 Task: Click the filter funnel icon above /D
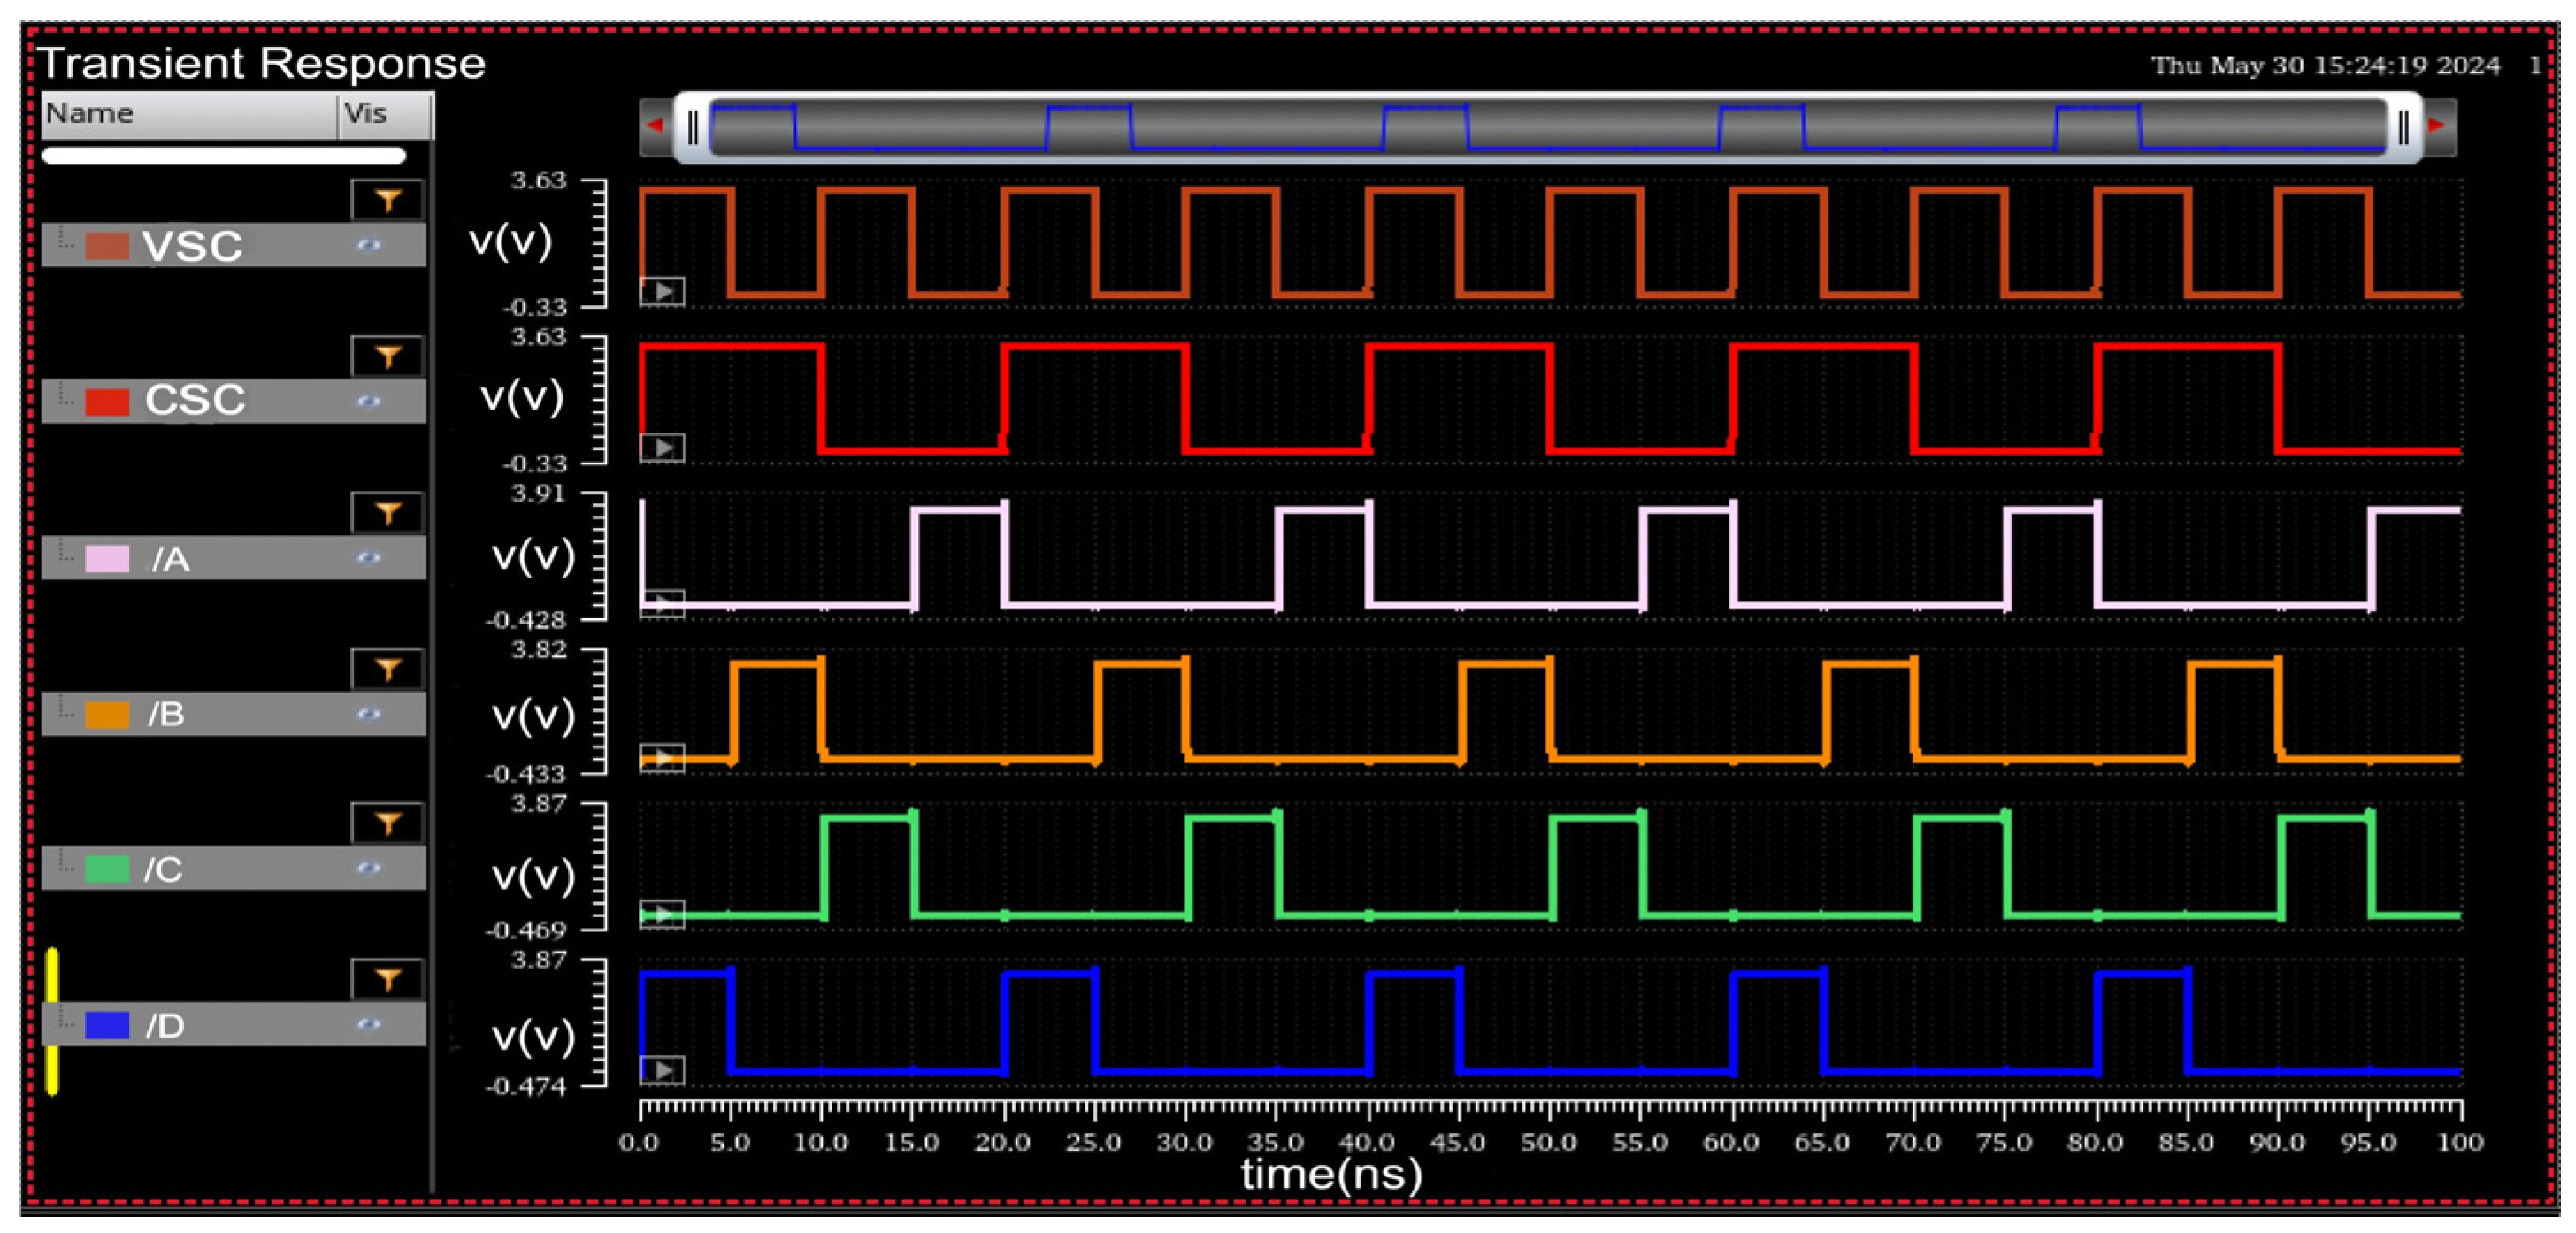pos(387,979)
